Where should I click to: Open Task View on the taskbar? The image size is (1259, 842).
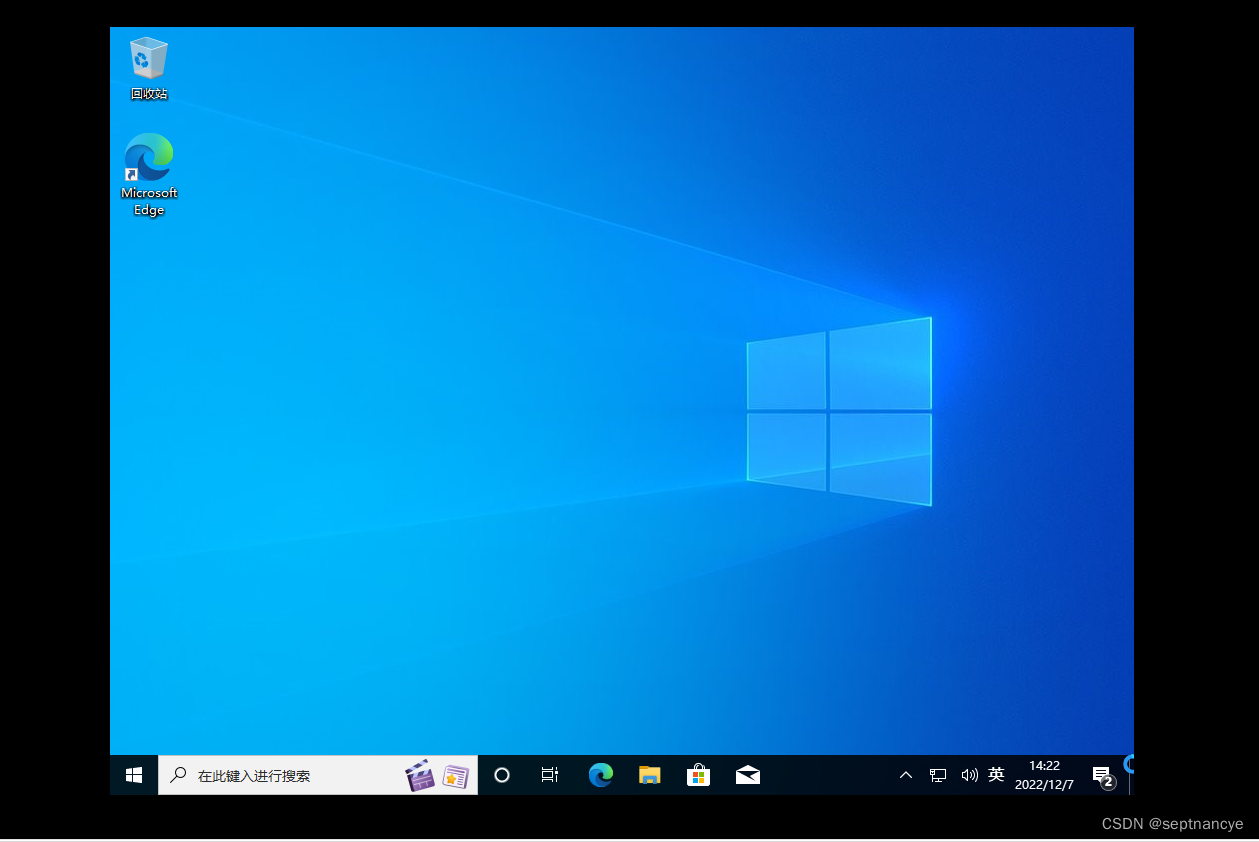(550, 775)
